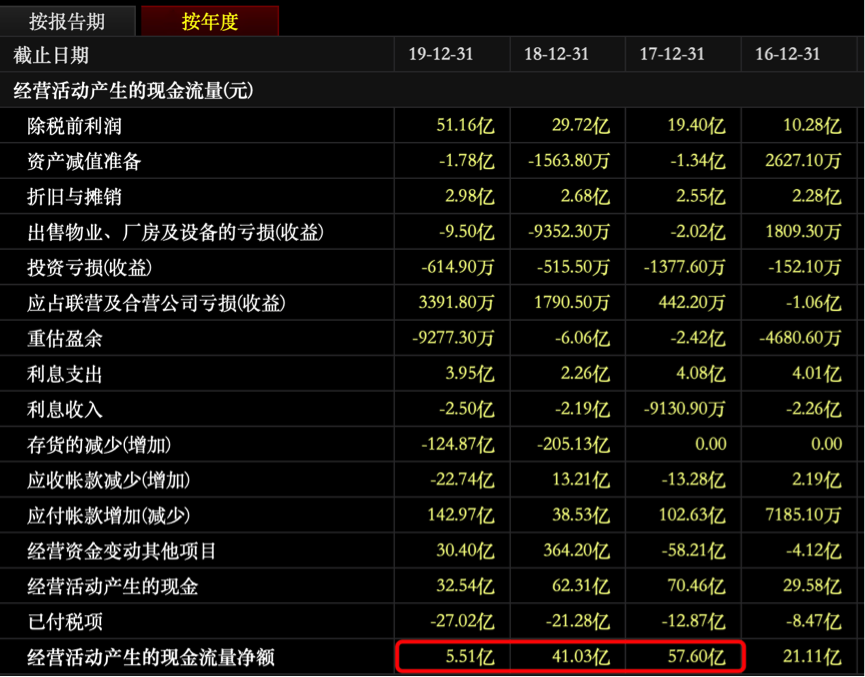Image resolution: width=865 pixels, height=677 pixels.
Task: Select the 经营活动产生的现金流量(元) section heading
Action: (134, 90)
